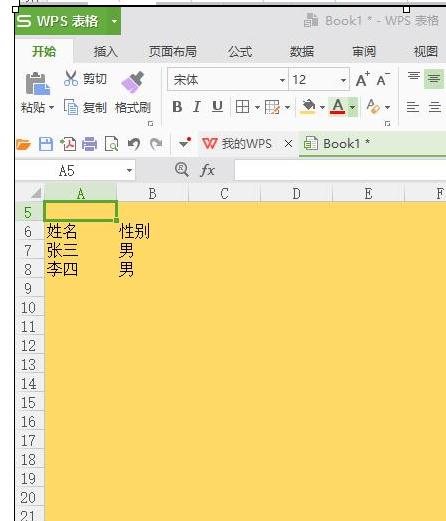Image resolution: width=446 pixels, height=521 pixels.
Task: Open the font name dropdown
Action: coord(282,80)
